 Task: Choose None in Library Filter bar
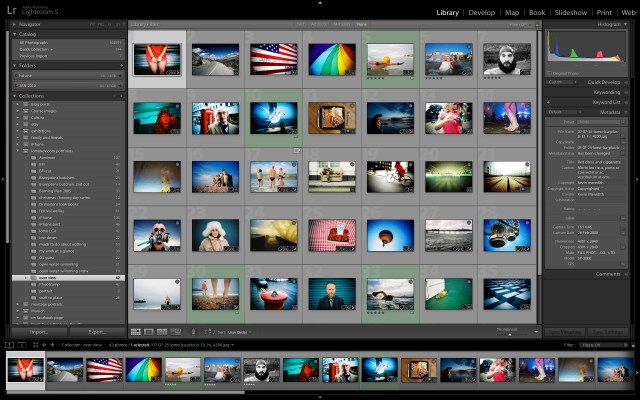361,24
